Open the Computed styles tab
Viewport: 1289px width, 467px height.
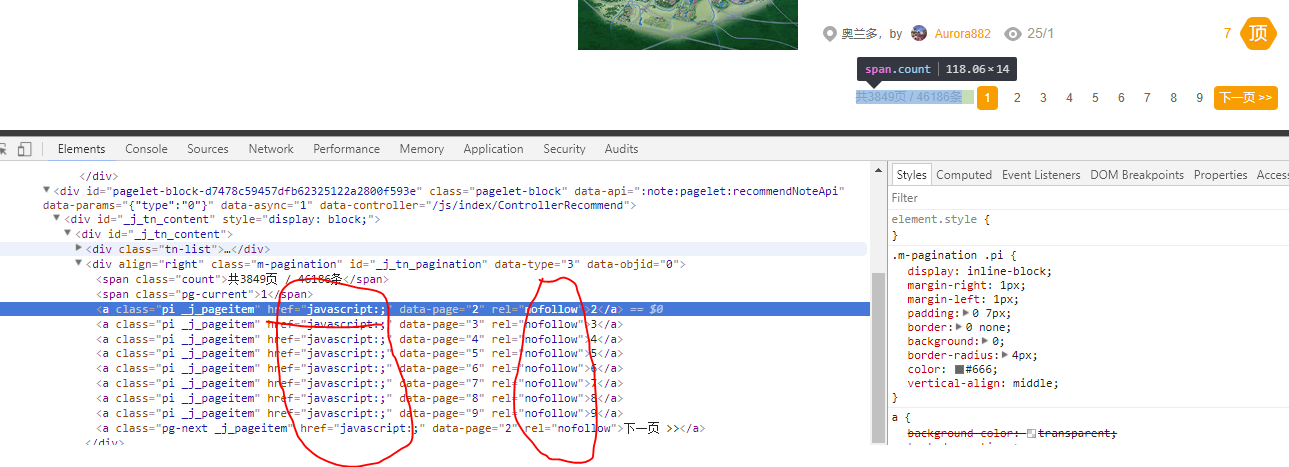click(964, 175)
